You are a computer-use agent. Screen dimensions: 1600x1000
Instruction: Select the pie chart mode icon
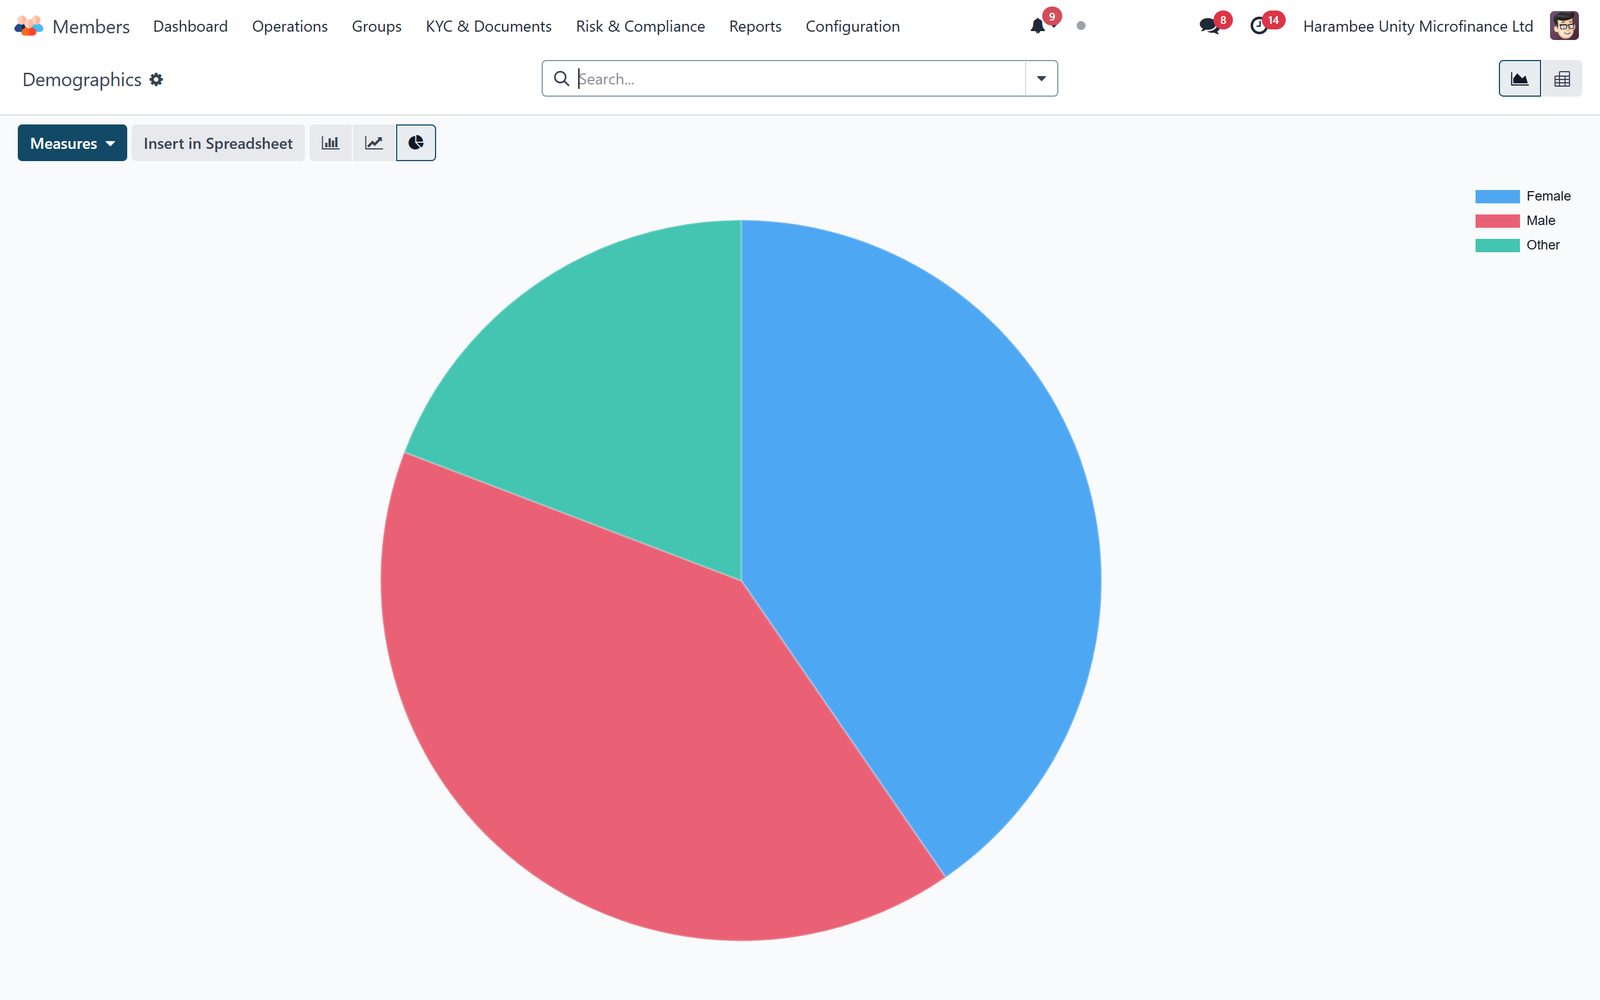[416, 143]
